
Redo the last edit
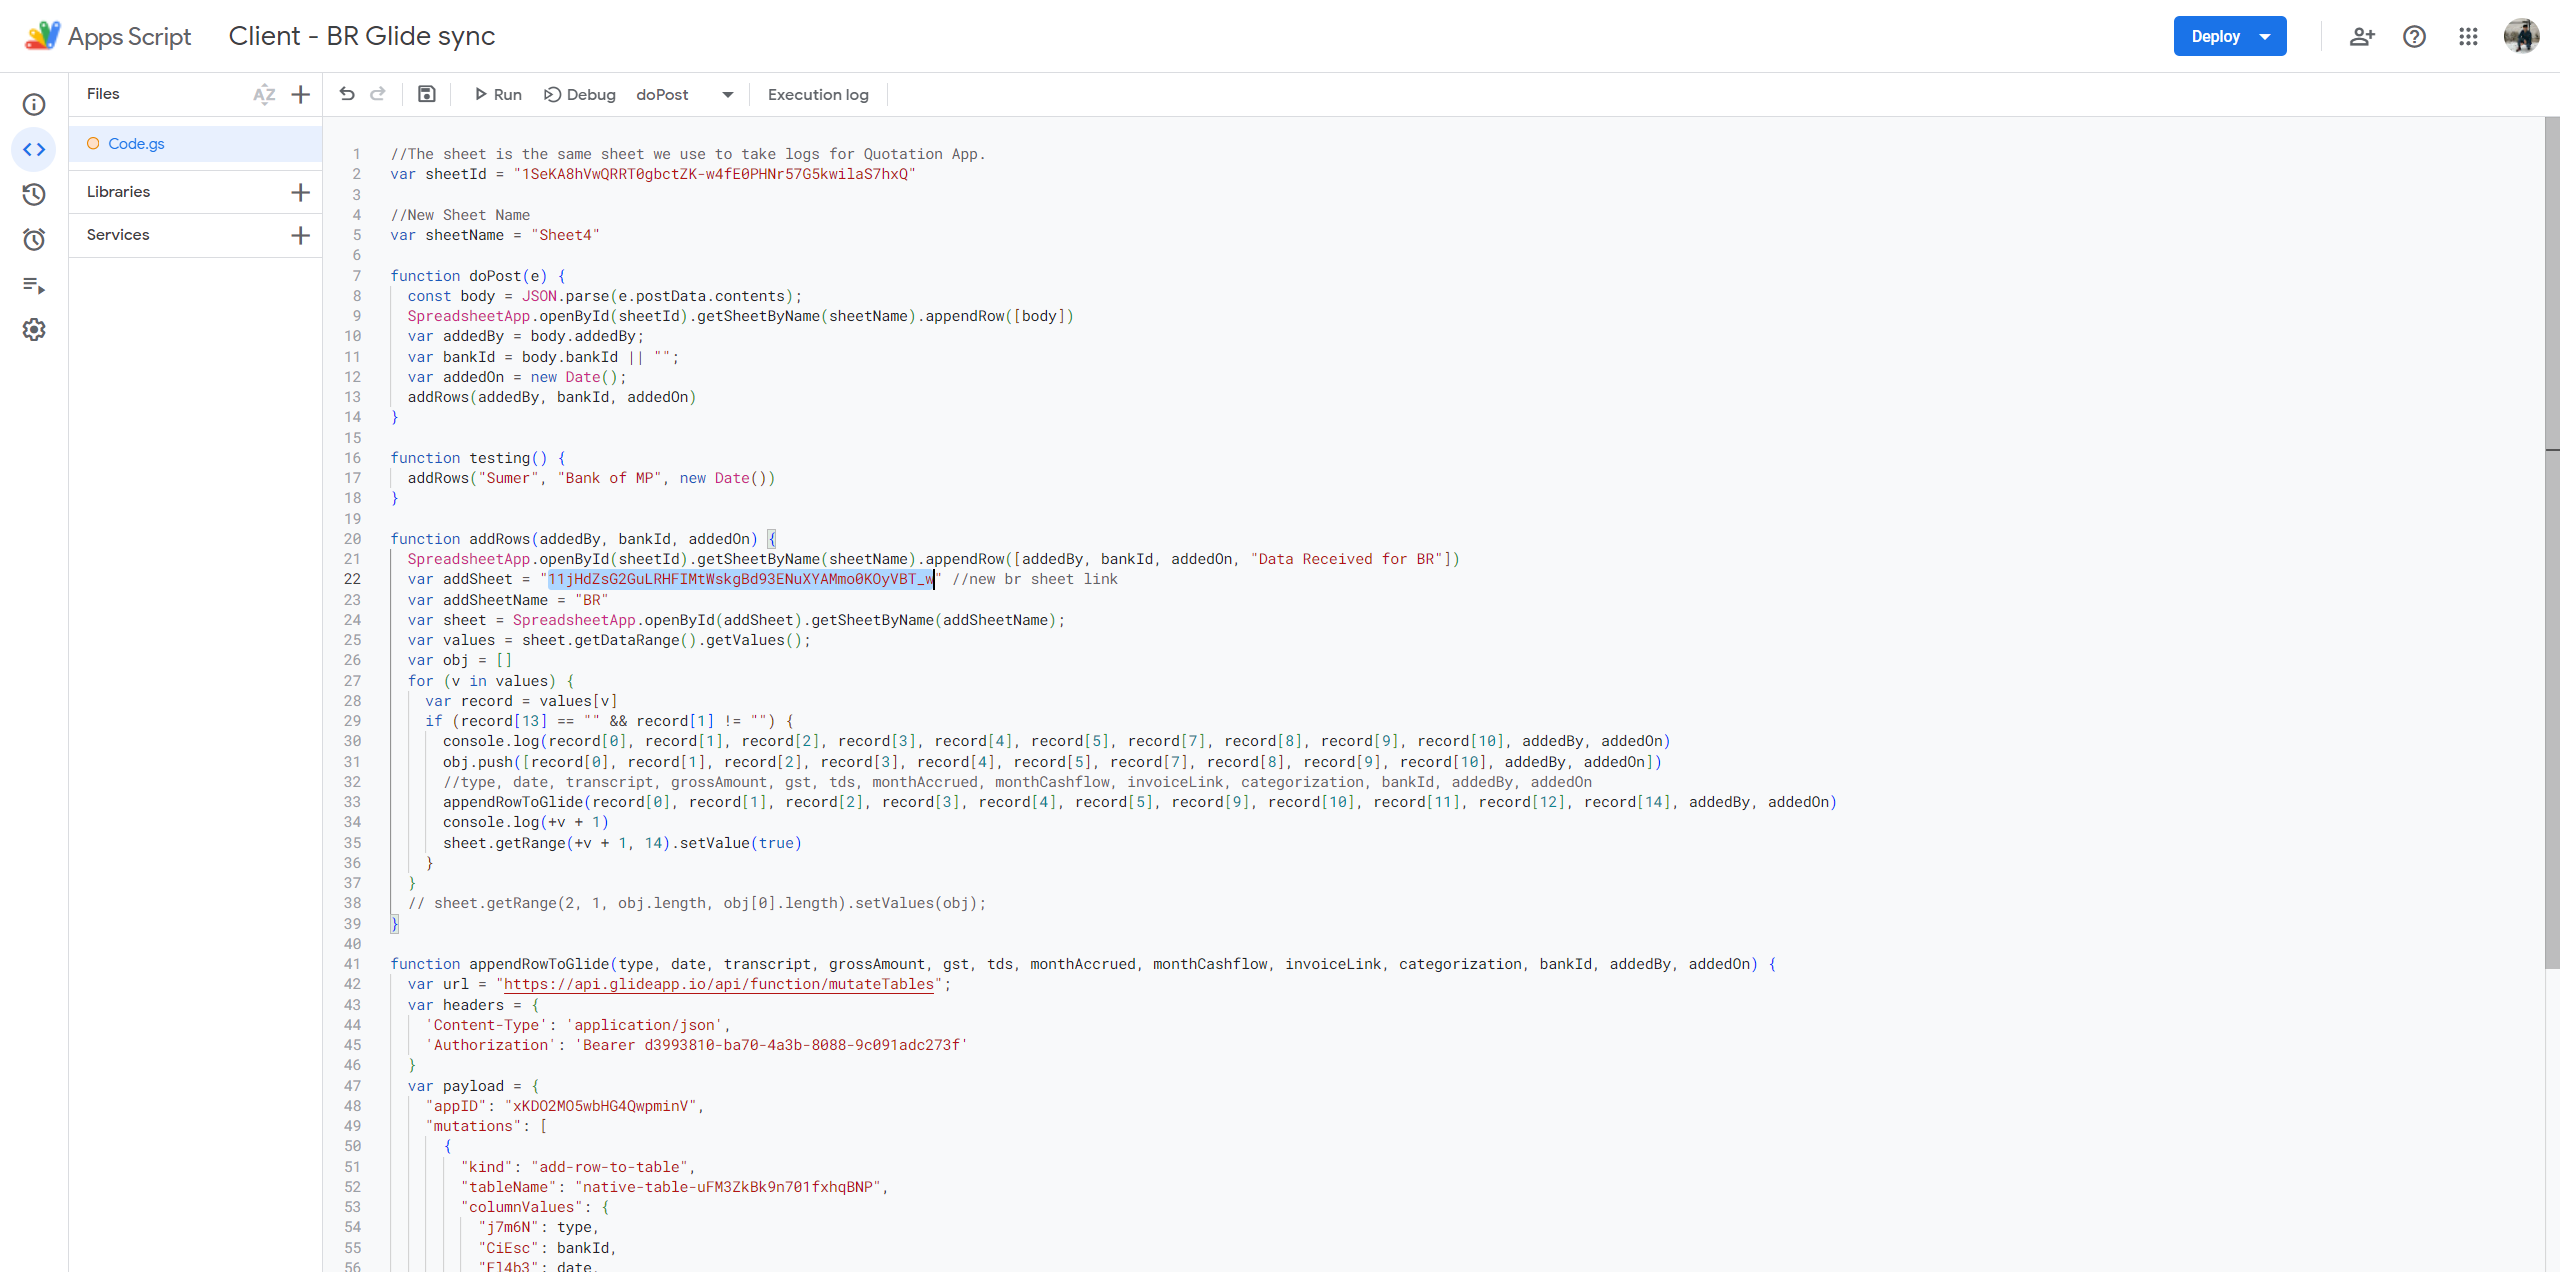tap(378, 94)
